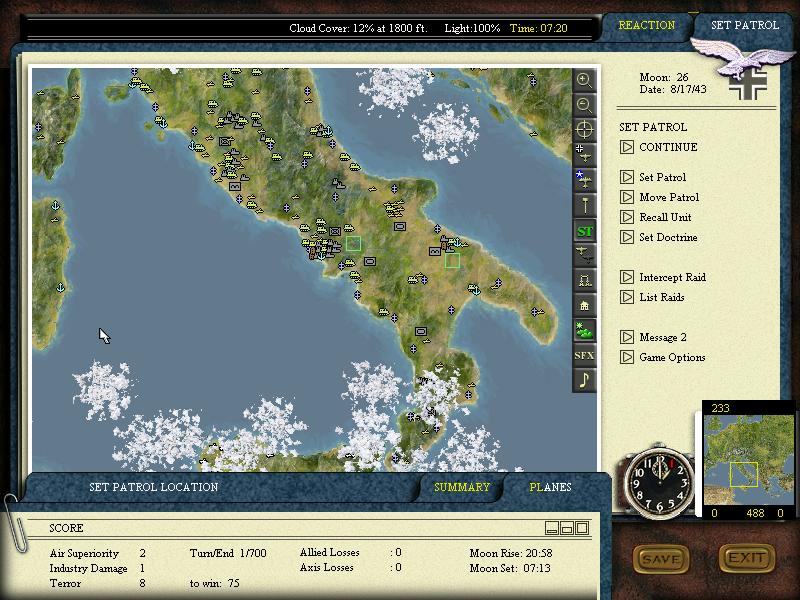Click the Moon Rise: 20:58 text

[511, 553]
